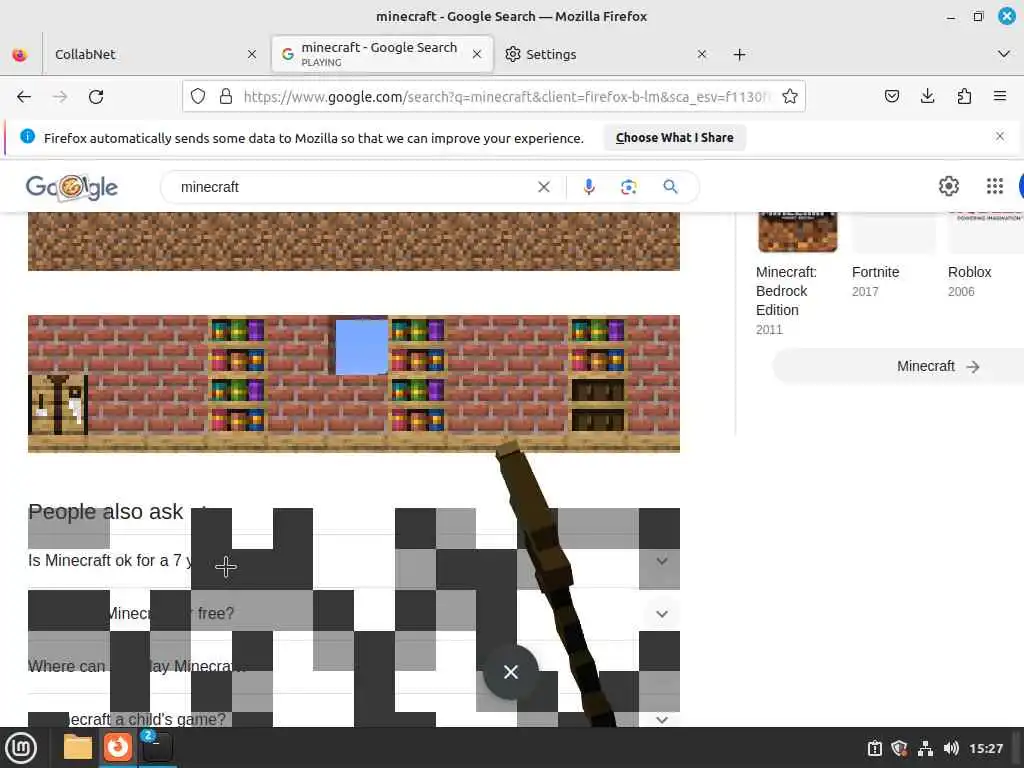
Task: Open the terminal taskbar item
Action: pyautogui.click(x=157, y=747)
